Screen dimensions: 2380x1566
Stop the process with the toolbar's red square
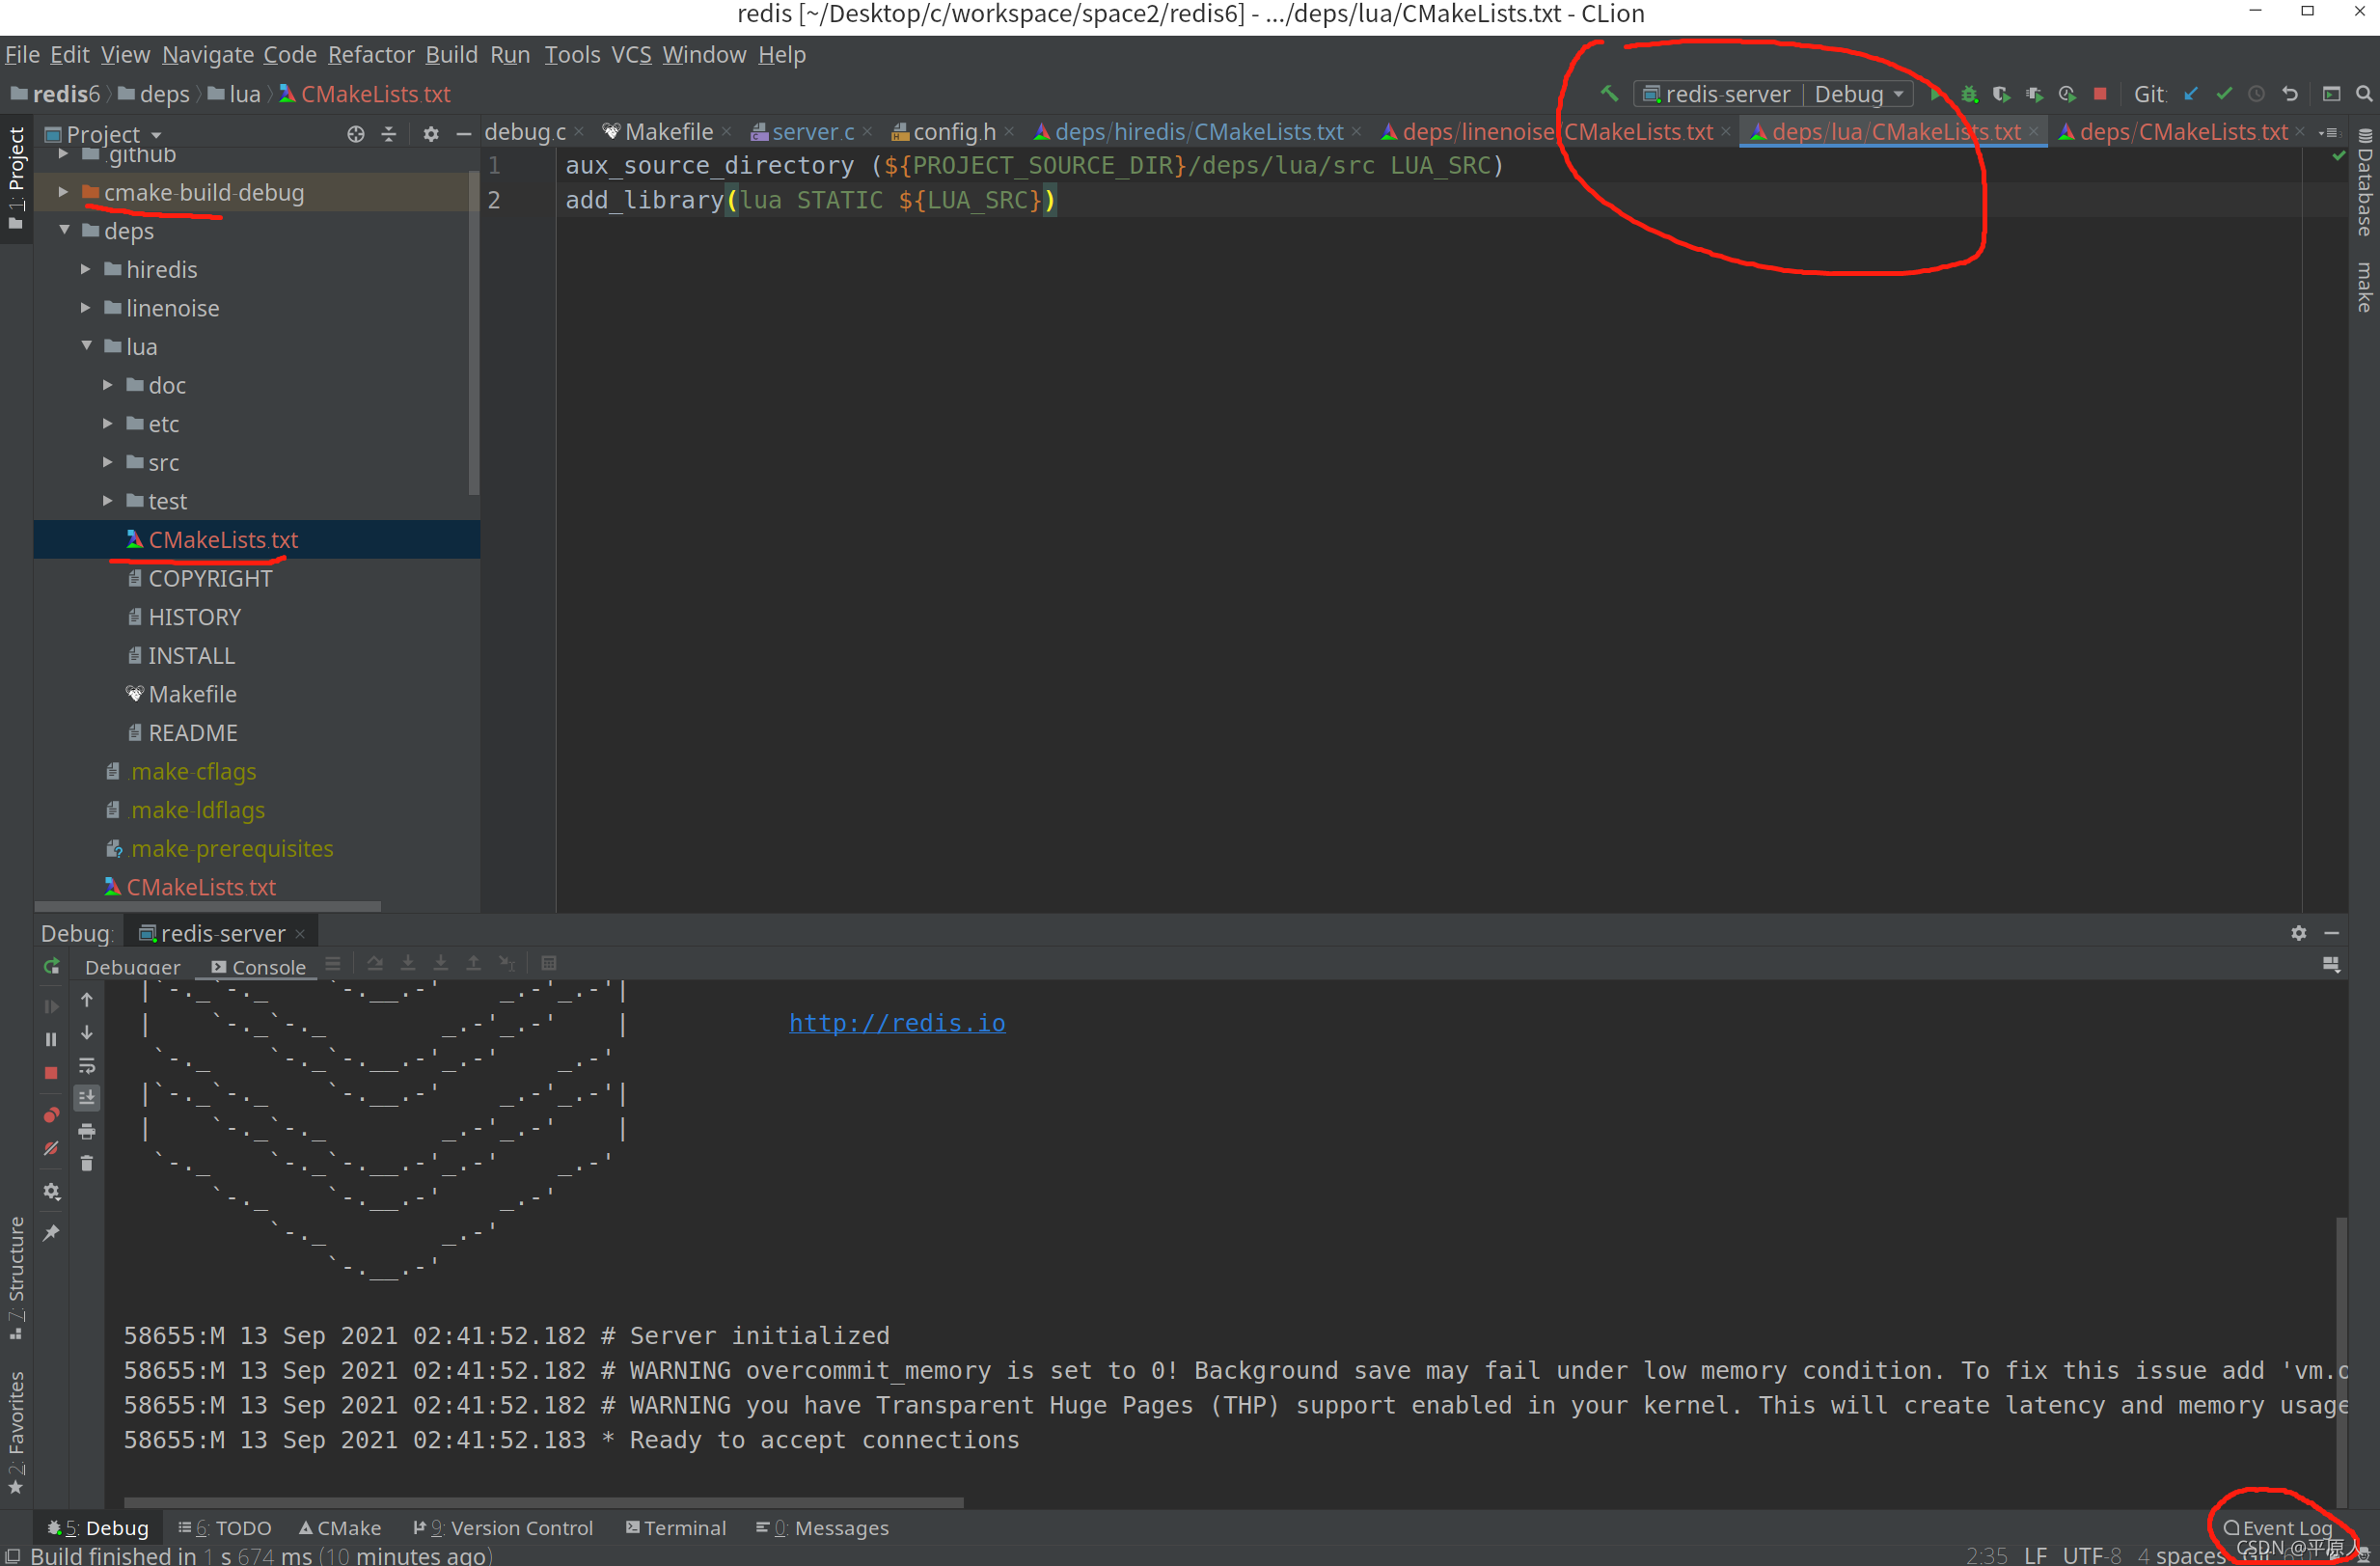[x=2100, y=94]
